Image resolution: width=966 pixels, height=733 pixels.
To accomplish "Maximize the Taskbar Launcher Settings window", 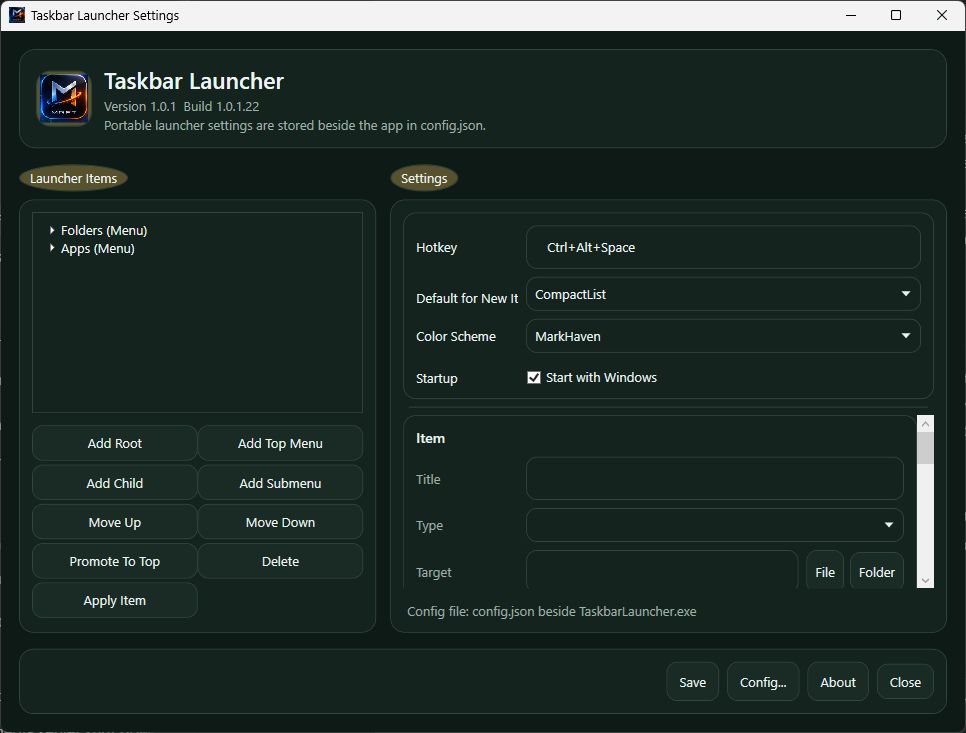I will point(896,15).
